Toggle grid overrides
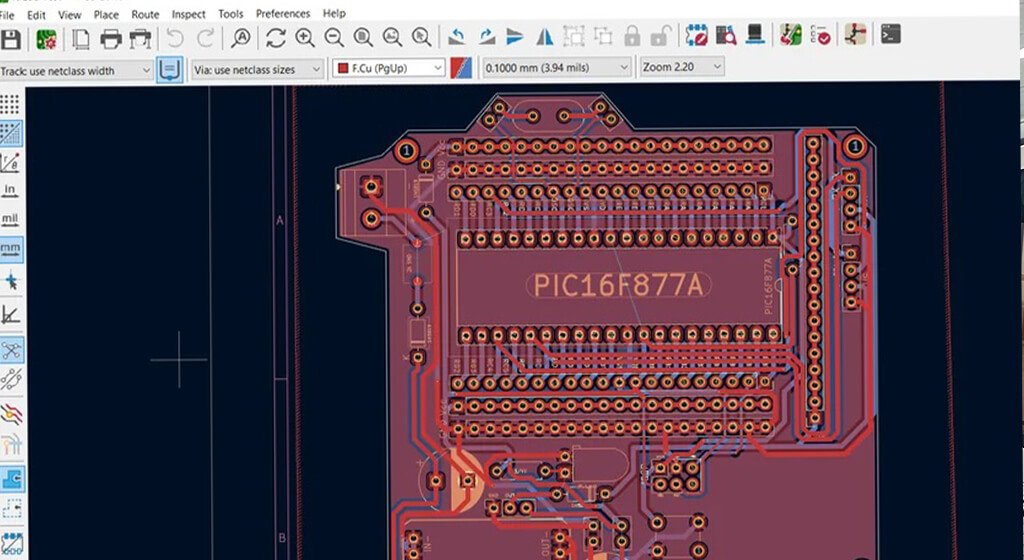Screen dimensions: 1024x560 [x=10, y=133]
